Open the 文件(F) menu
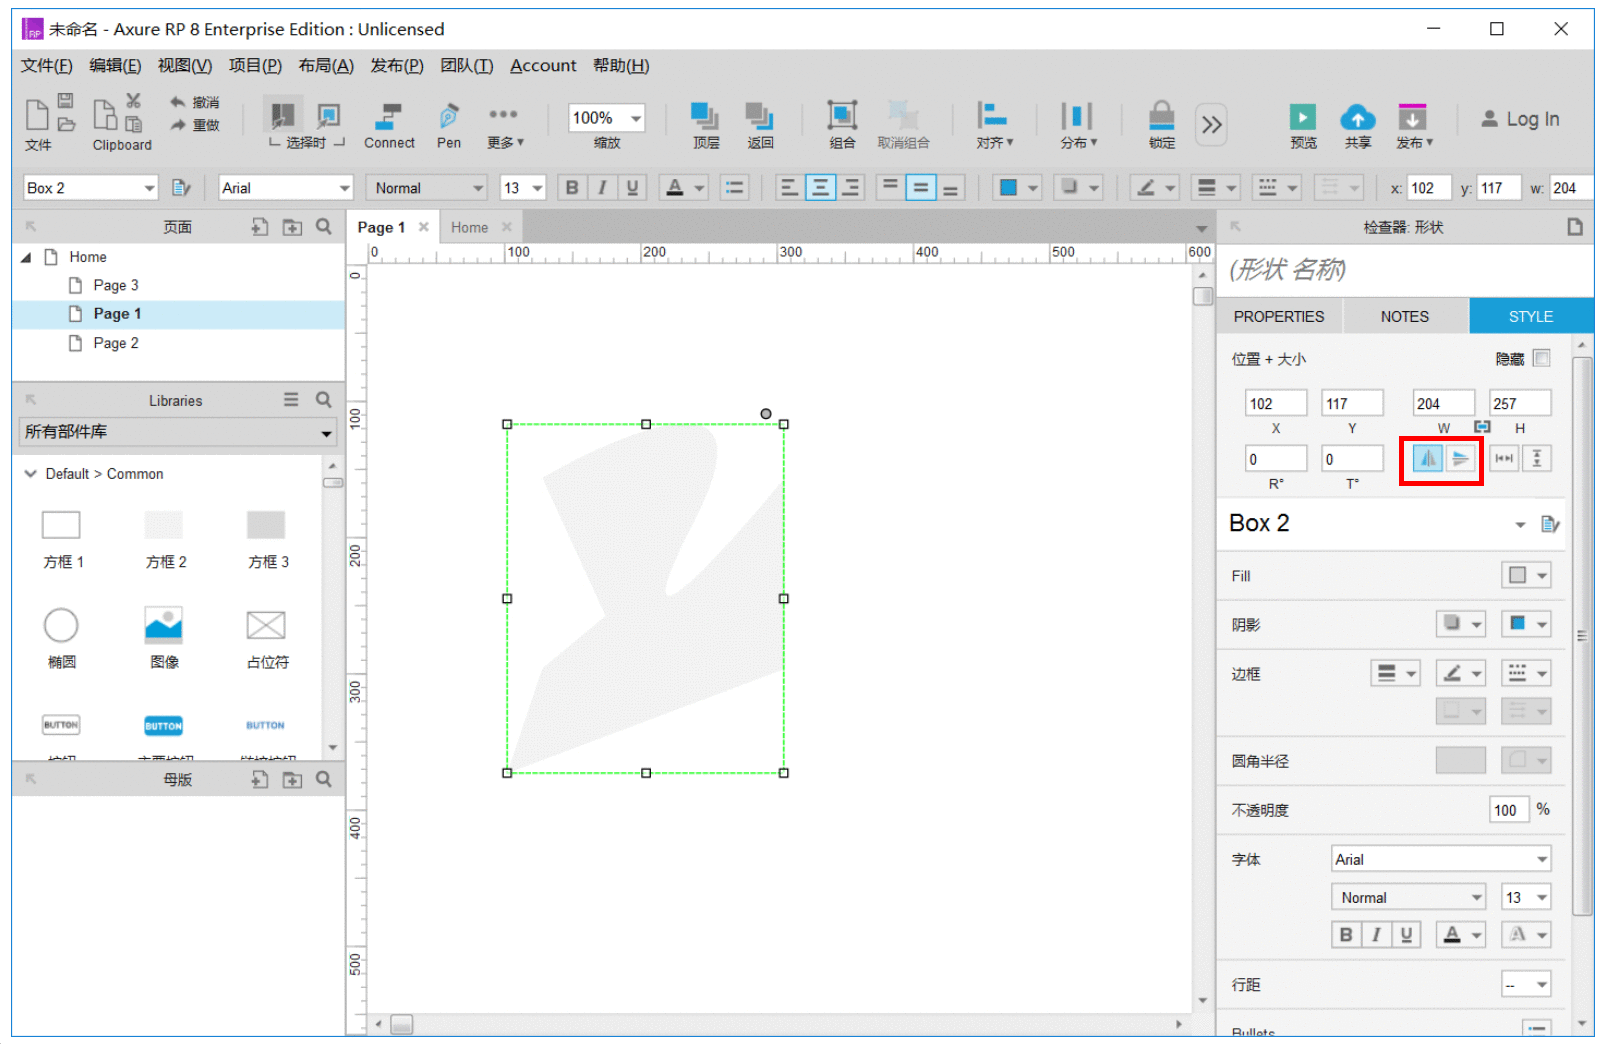This screenshot has width=1610, height=1049. tap(46, 65)
